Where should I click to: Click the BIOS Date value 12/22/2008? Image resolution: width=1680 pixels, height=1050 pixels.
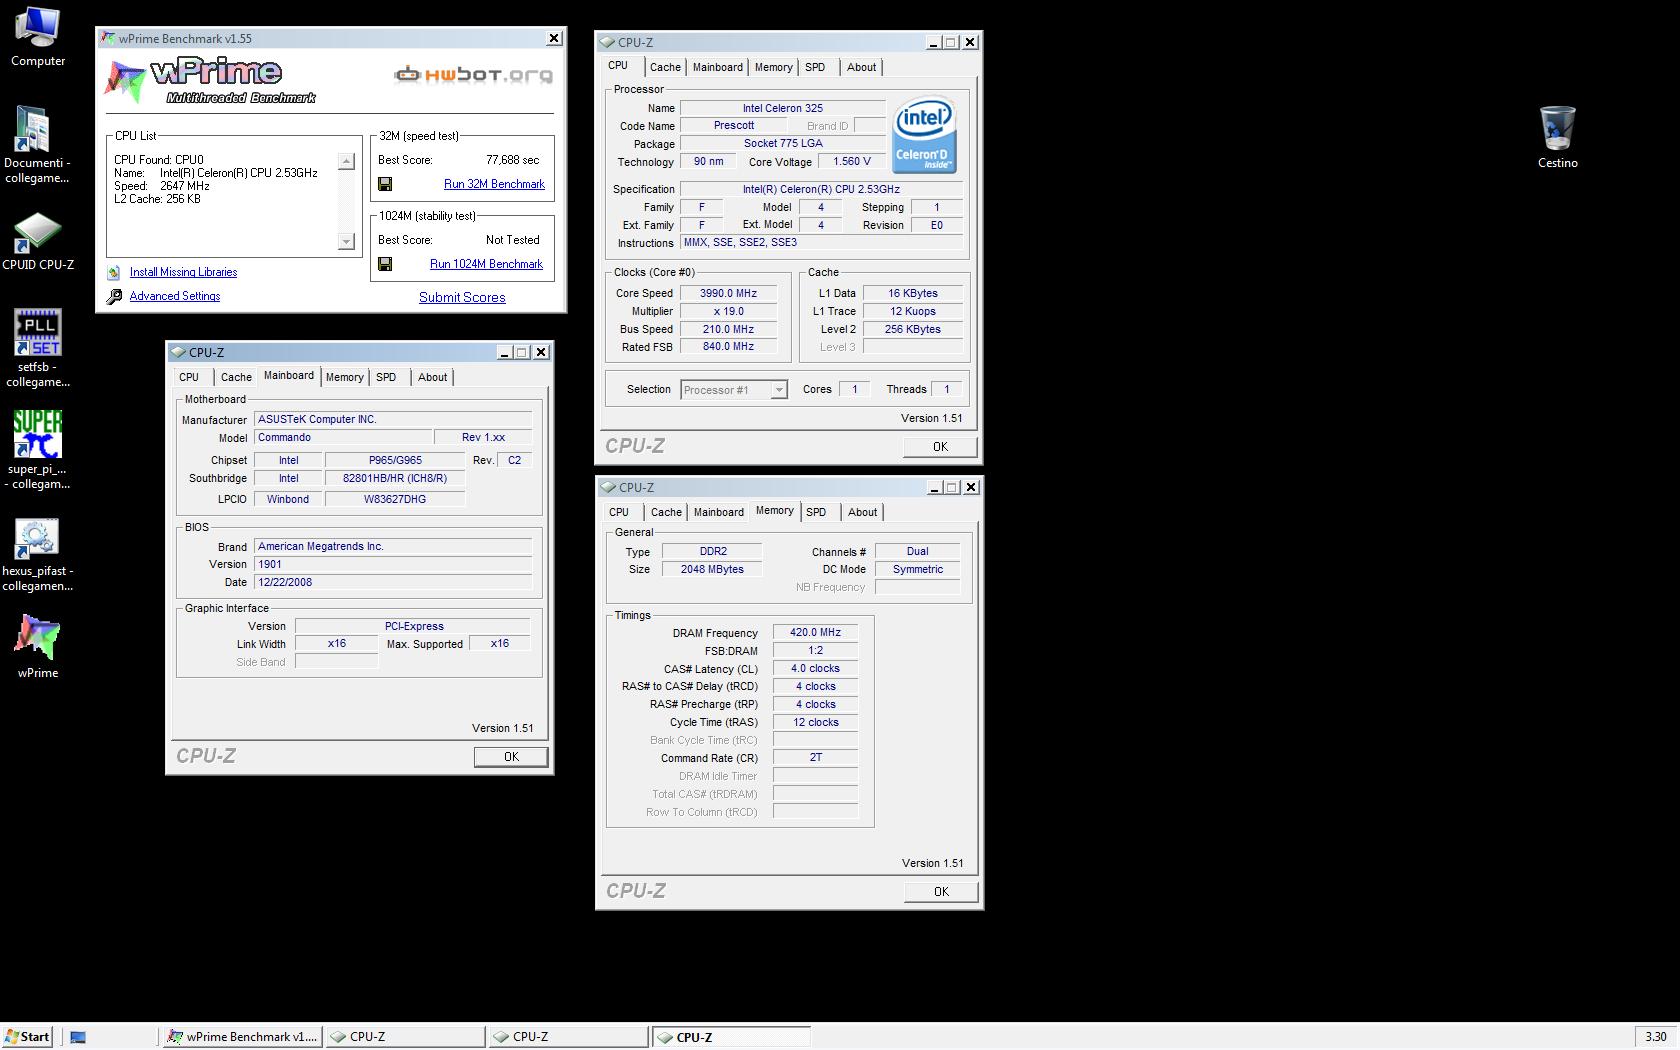(393, 582)
